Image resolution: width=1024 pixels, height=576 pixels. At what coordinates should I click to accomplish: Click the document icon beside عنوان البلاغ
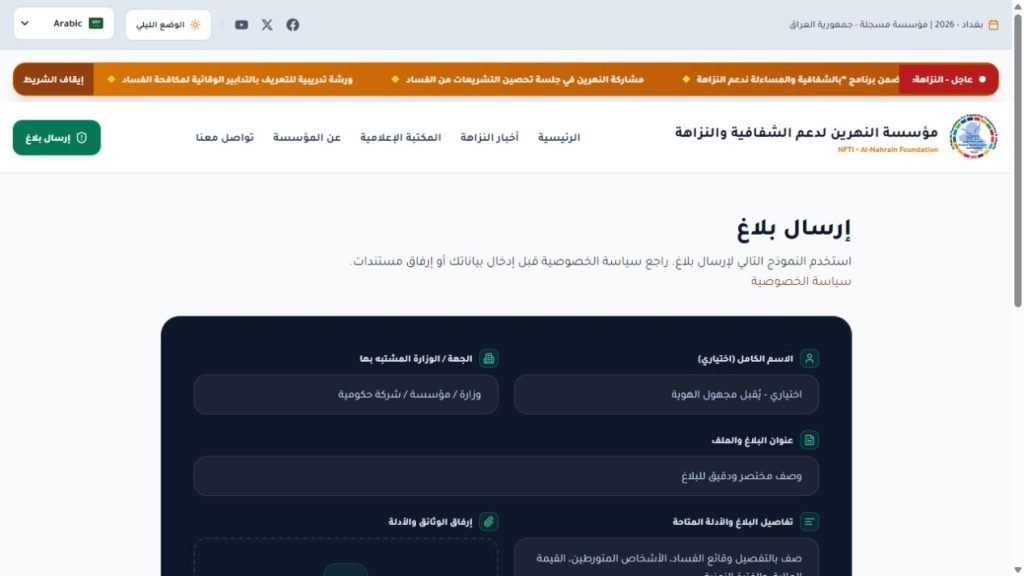809,440
